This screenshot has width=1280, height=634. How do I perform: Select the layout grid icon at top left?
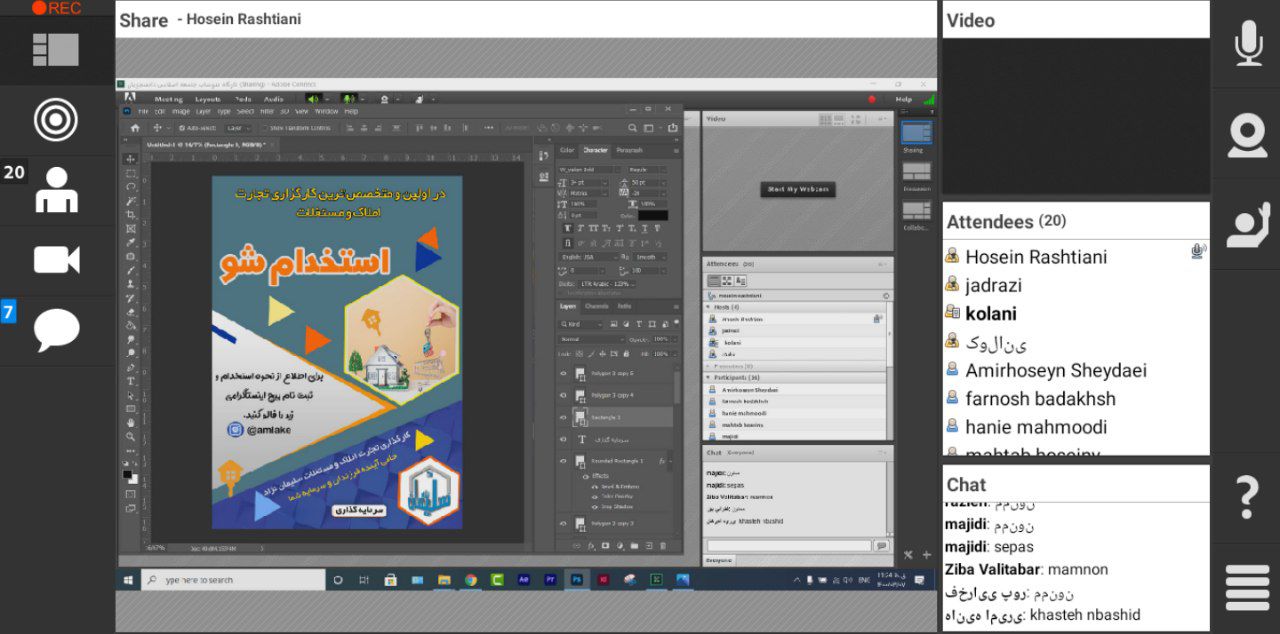click(55, 49)
